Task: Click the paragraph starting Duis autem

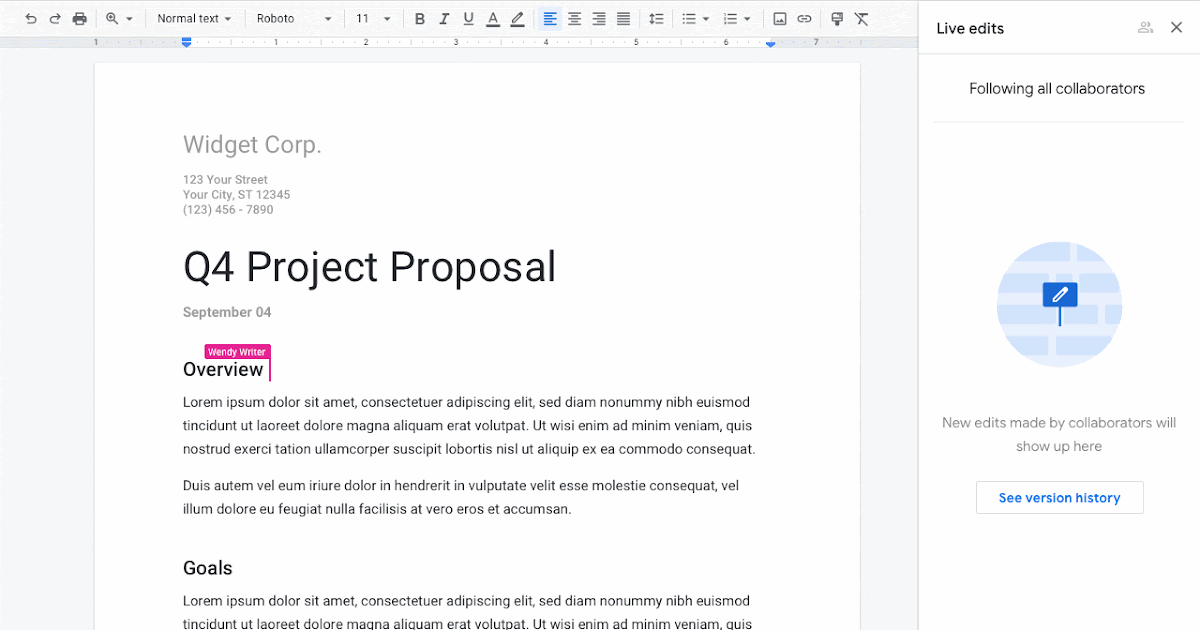Action: [x=461, y=497]
